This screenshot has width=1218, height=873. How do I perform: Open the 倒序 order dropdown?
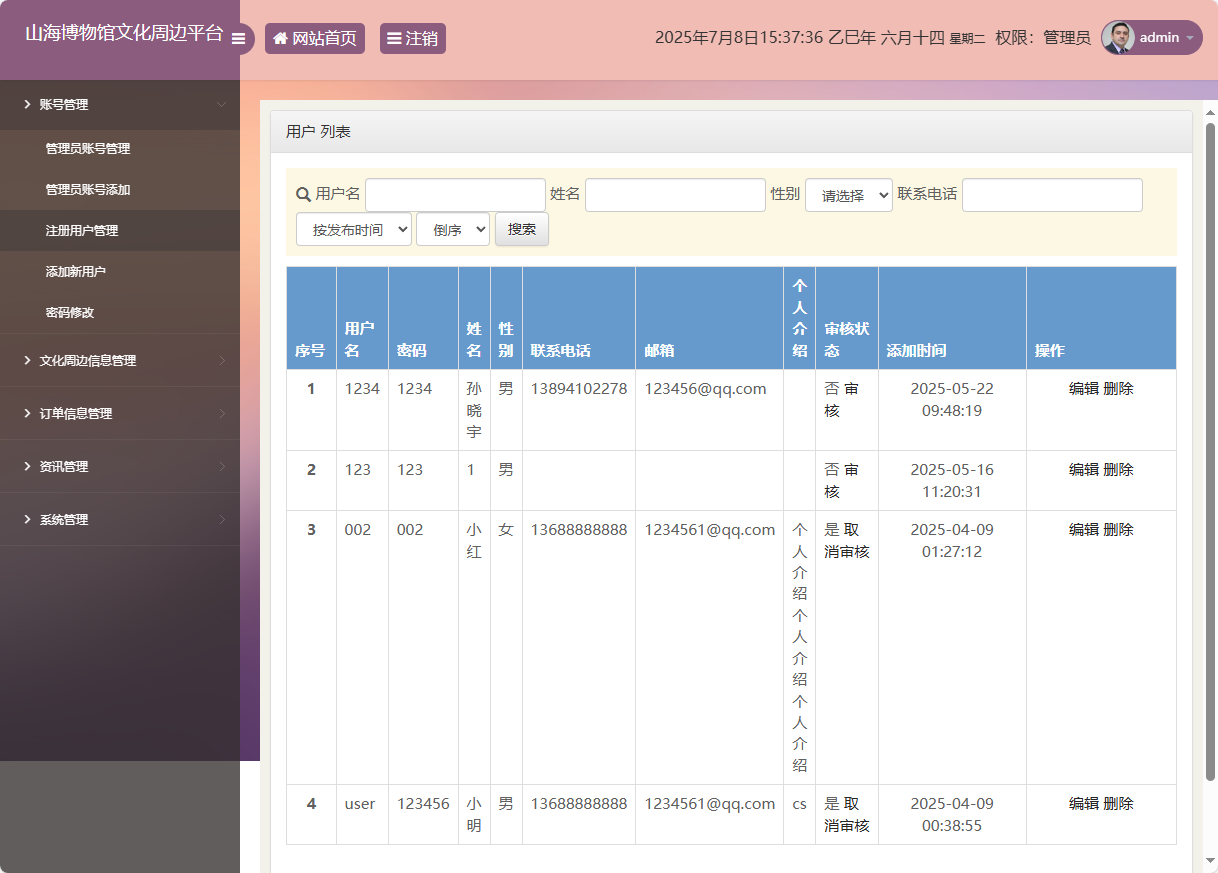tap(452, 229)
